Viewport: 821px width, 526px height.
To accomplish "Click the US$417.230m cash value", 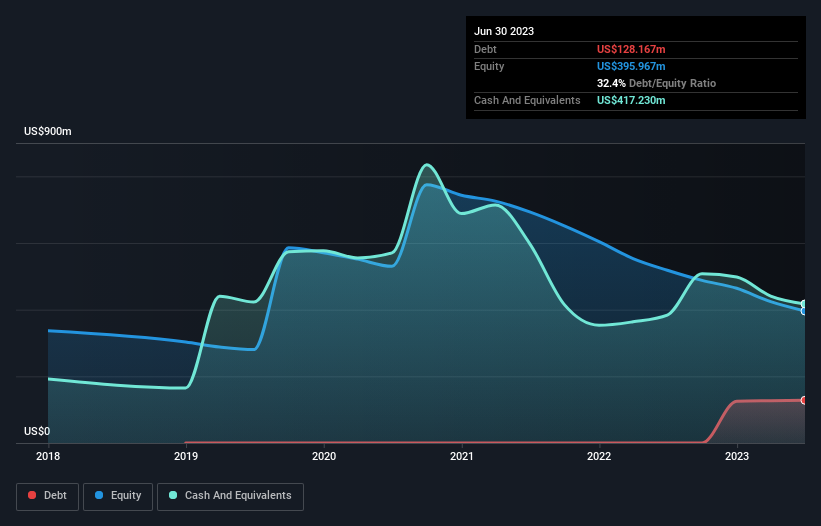I will click(x=631, y=100).
